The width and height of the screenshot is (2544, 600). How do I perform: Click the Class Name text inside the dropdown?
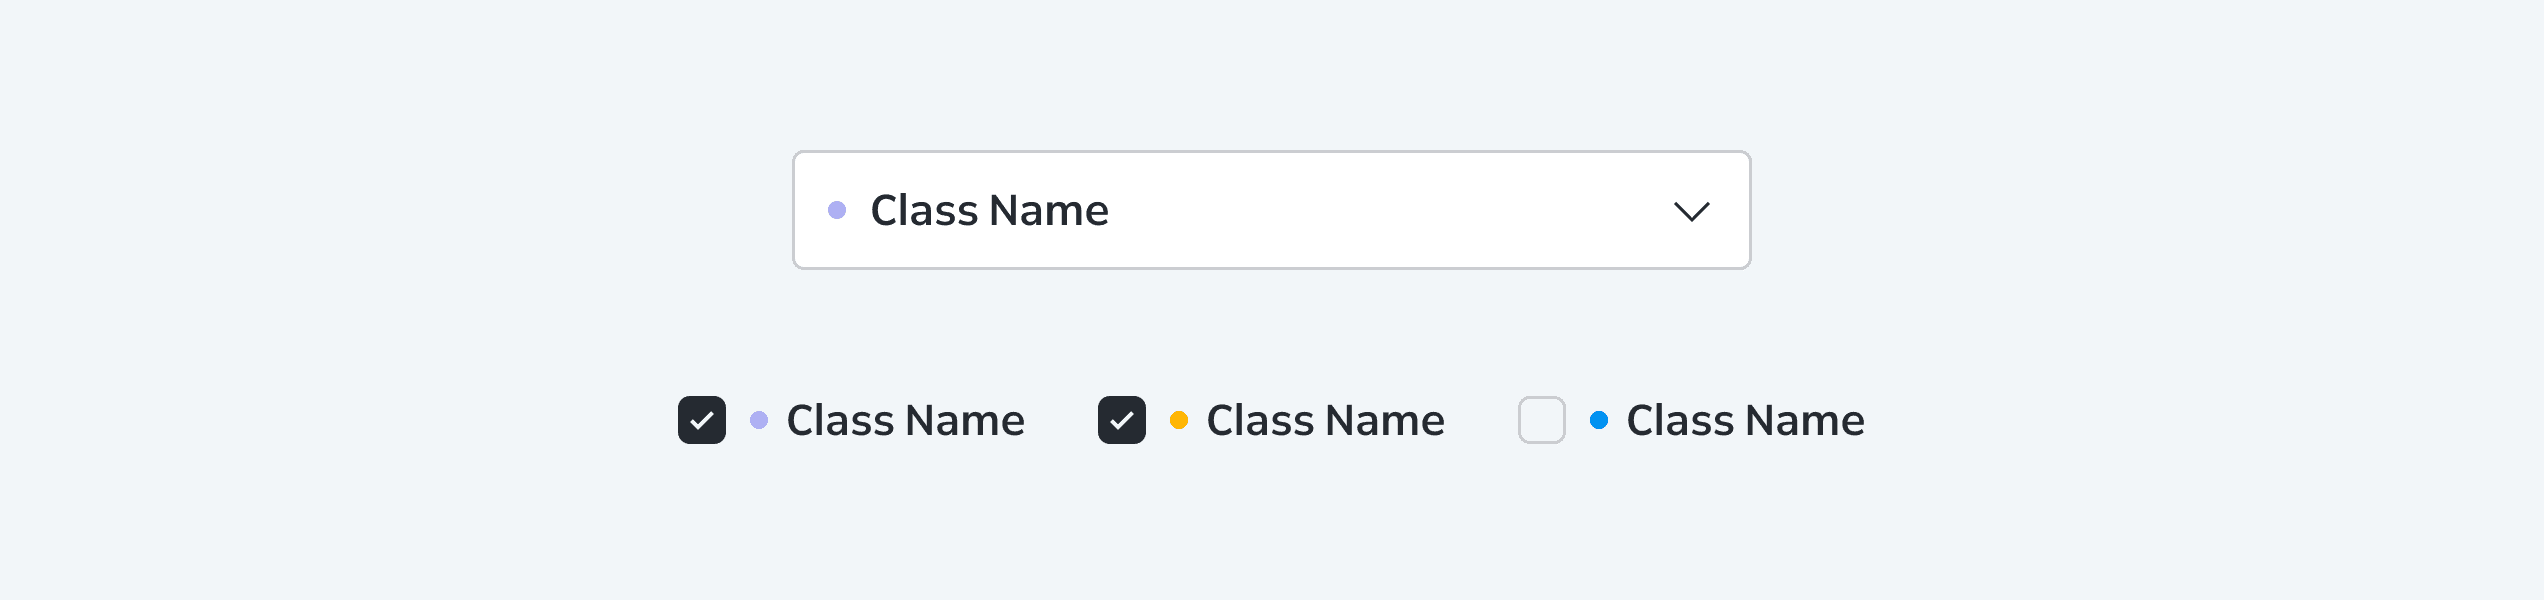click(990, 210)
